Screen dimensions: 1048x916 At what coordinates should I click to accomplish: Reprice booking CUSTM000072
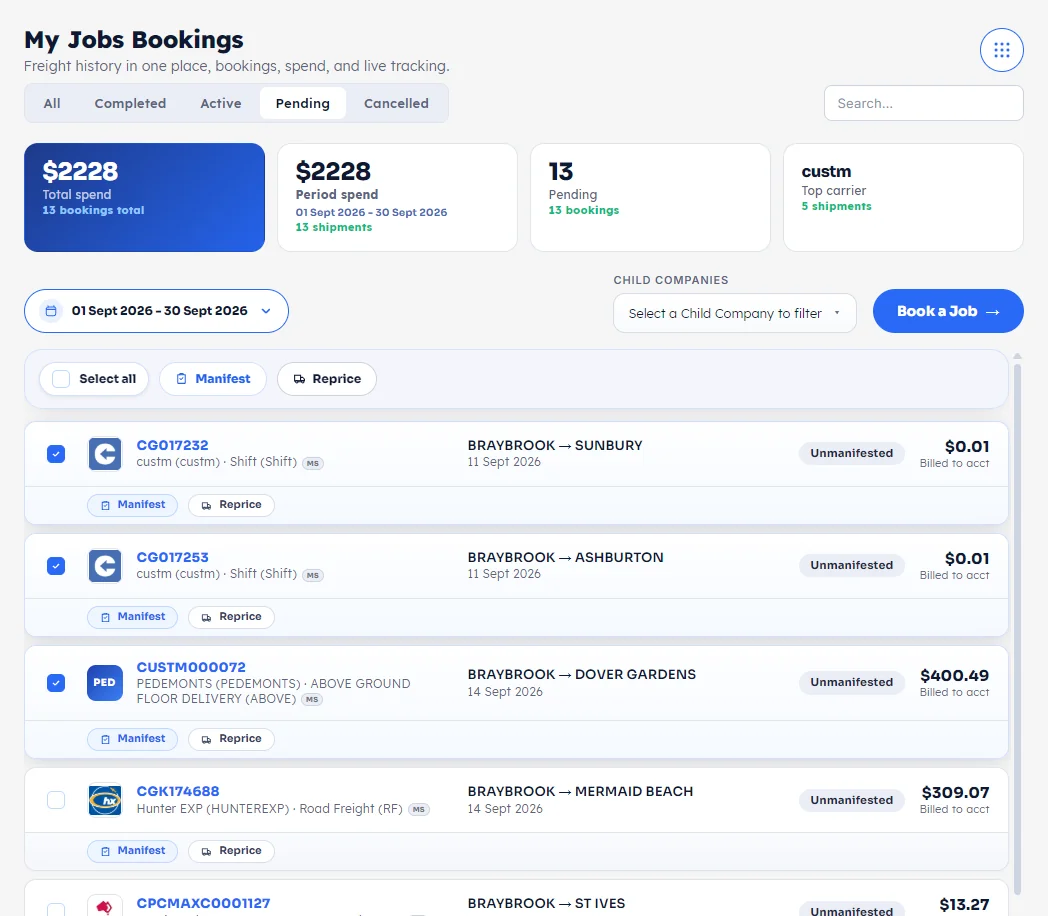click(231, 739)
